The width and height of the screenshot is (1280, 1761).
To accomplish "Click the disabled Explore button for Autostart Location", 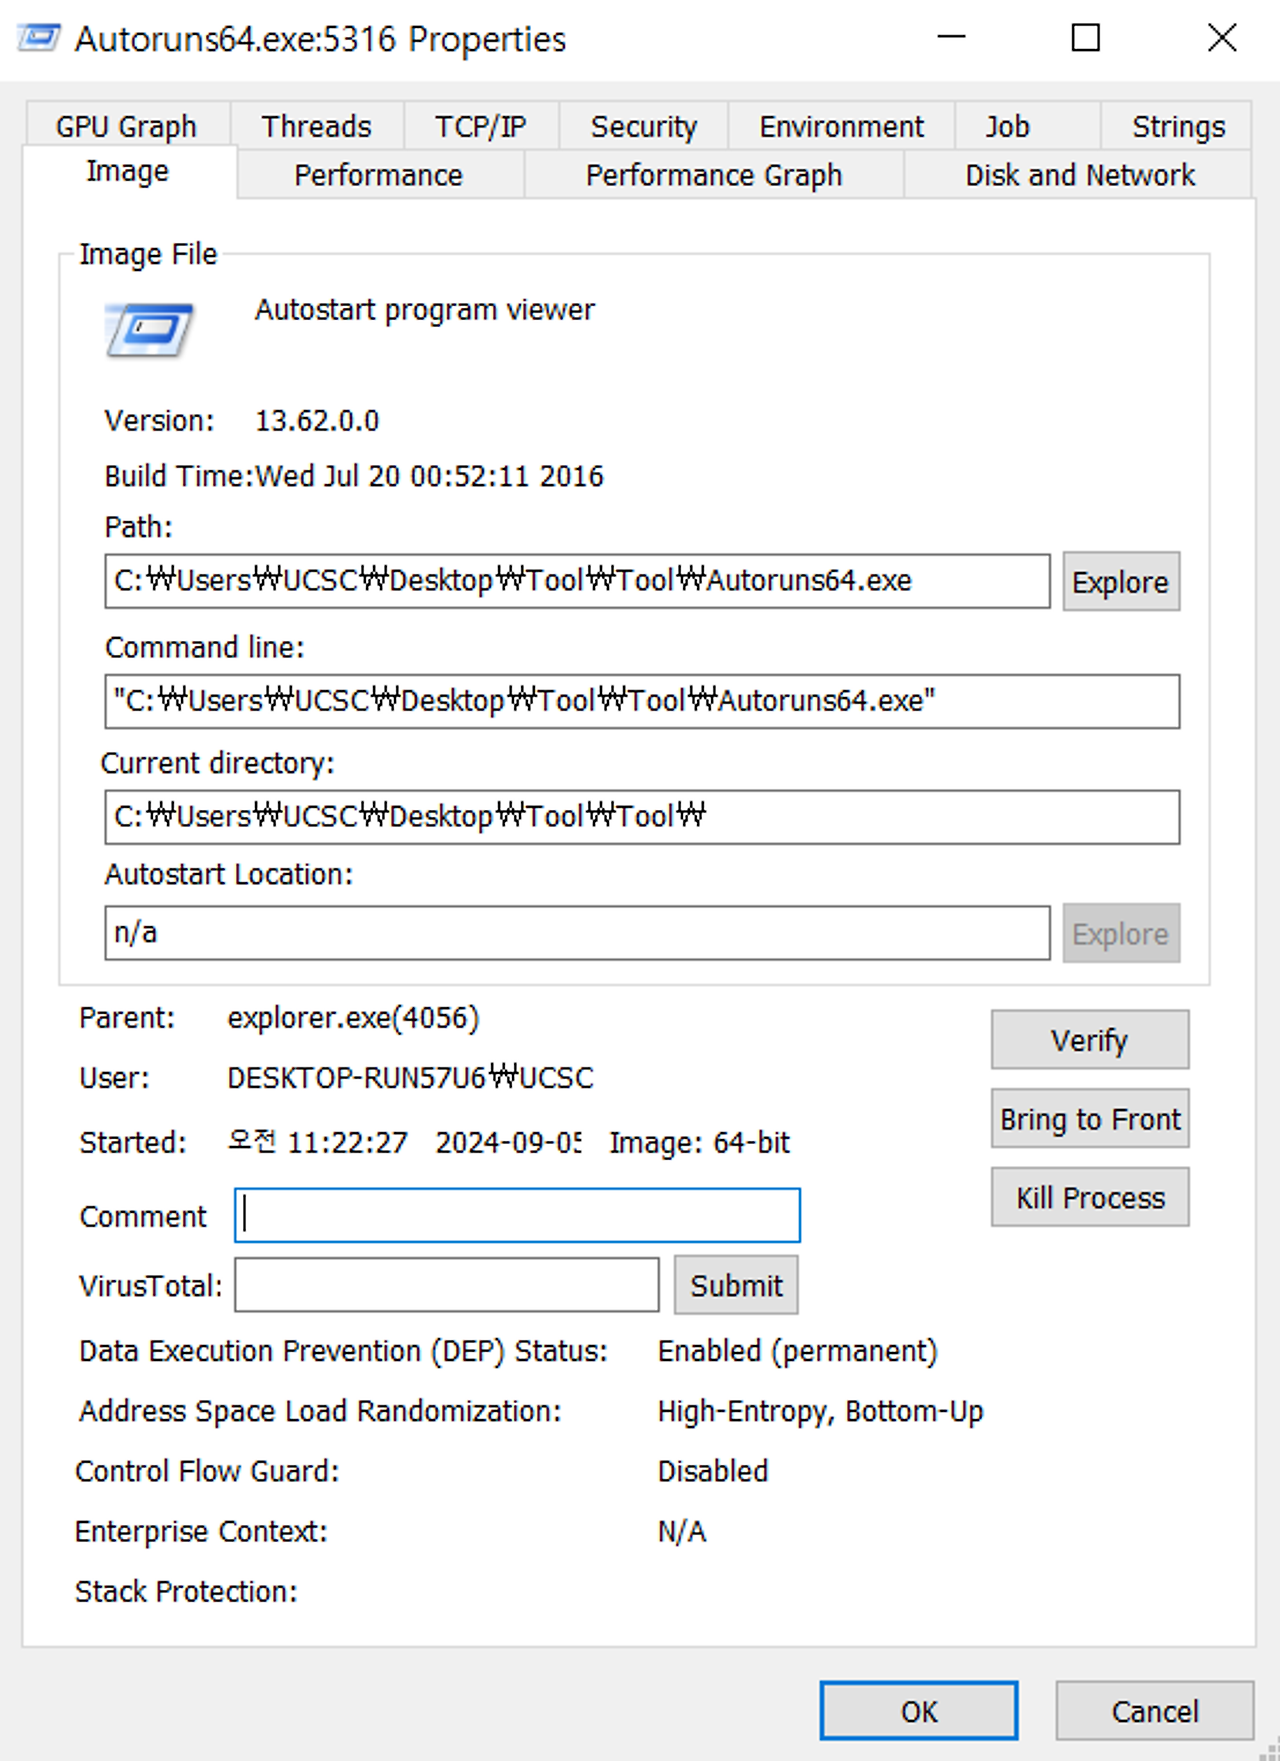I will tap(1121, 933).
